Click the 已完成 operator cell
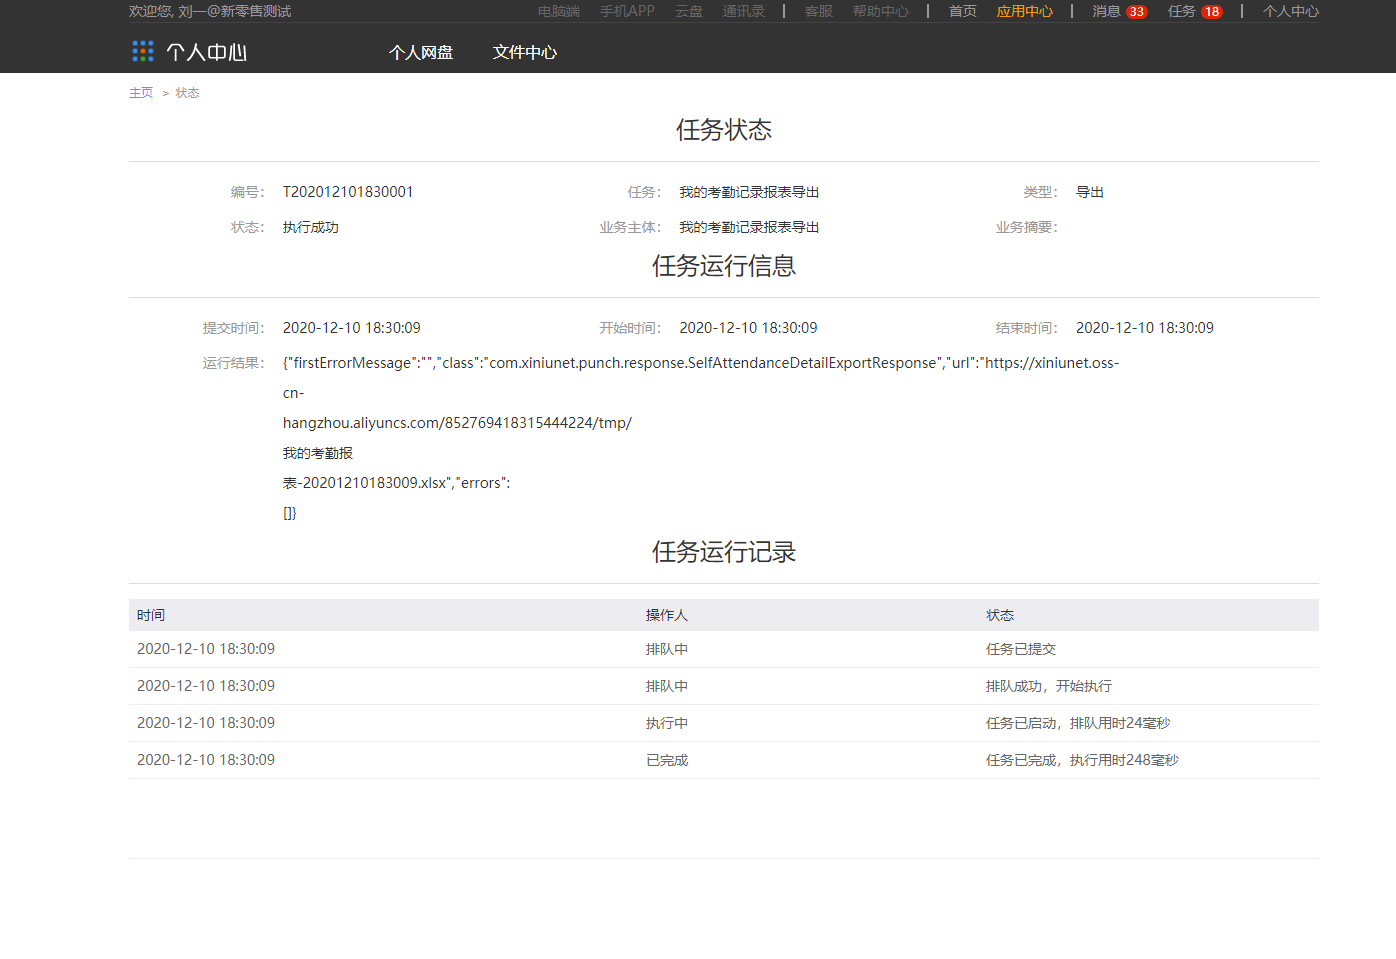Screen dimensions: 1396x959 (667, 760)
